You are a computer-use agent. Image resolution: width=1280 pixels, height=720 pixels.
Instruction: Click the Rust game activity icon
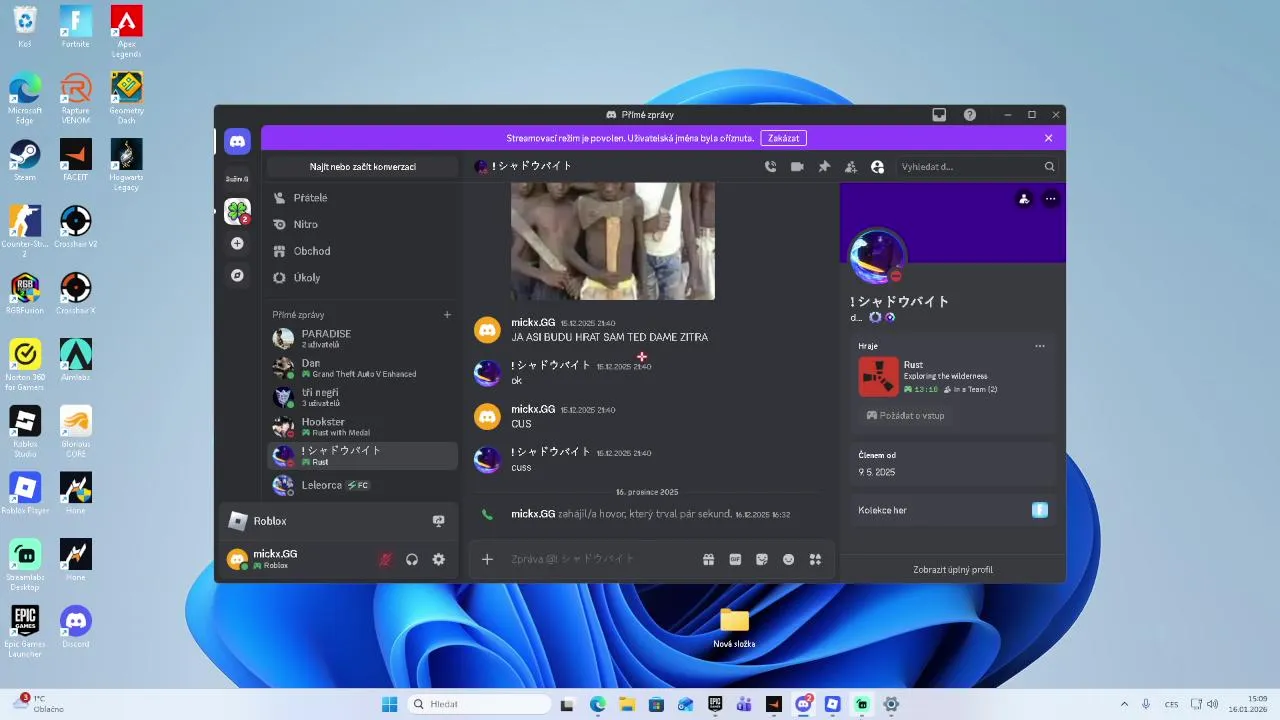point(878,377)
